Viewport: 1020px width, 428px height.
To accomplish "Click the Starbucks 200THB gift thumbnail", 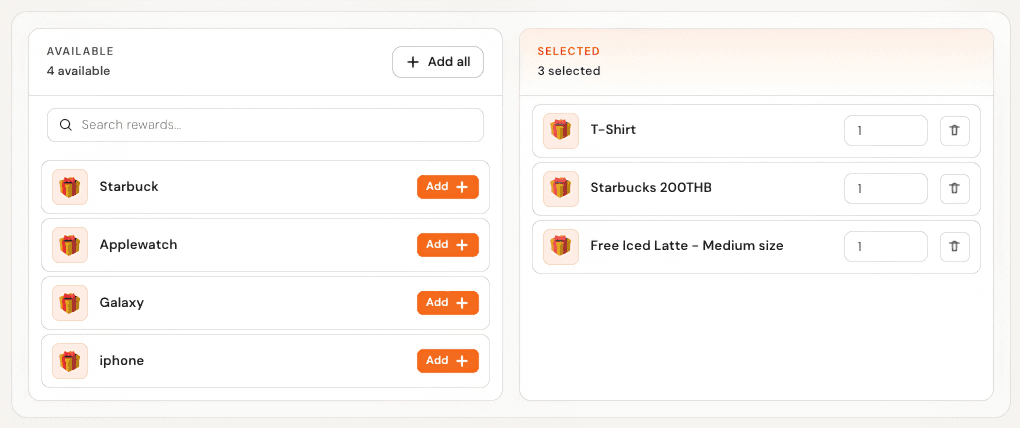I will pyautogui.click(x=561, y=189).
